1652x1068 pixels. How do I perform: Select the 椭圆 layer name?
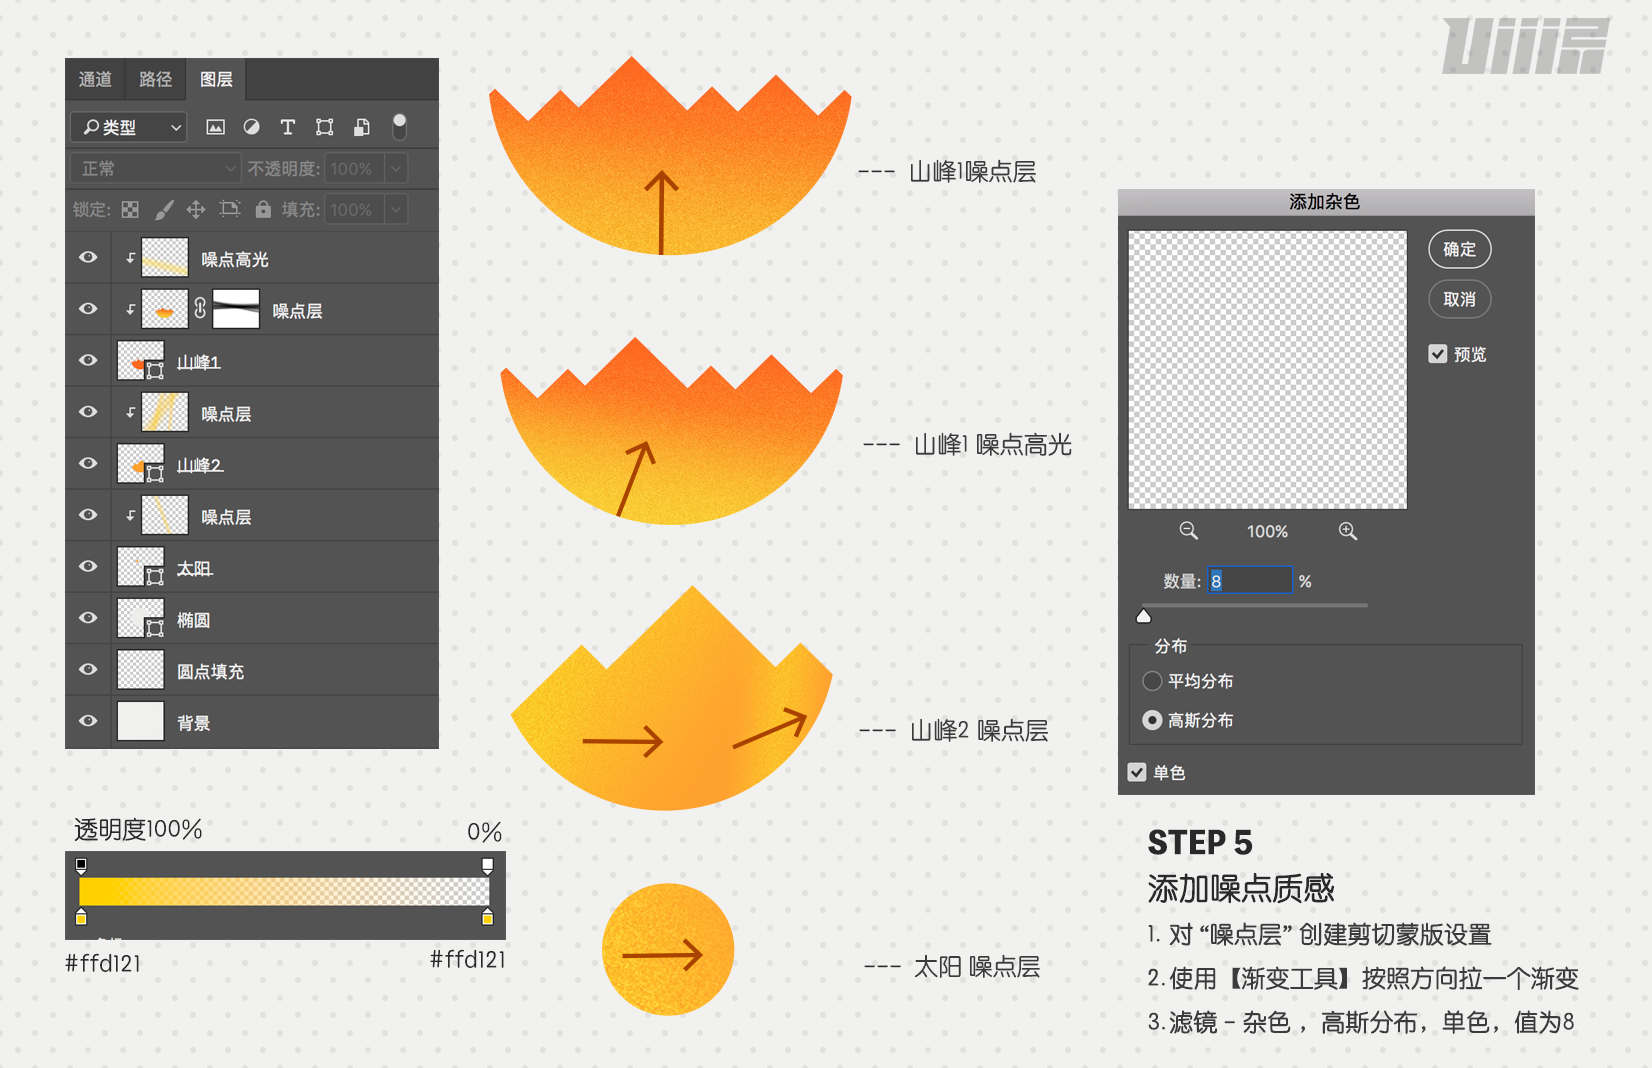pyautogui.click(x=193, y=620)
